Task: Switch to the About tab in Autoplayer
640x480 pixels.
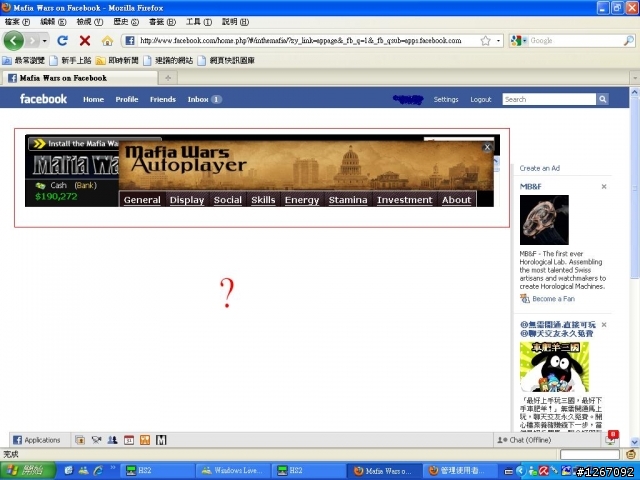Action: pyautogui.click(x=456, y=200)
